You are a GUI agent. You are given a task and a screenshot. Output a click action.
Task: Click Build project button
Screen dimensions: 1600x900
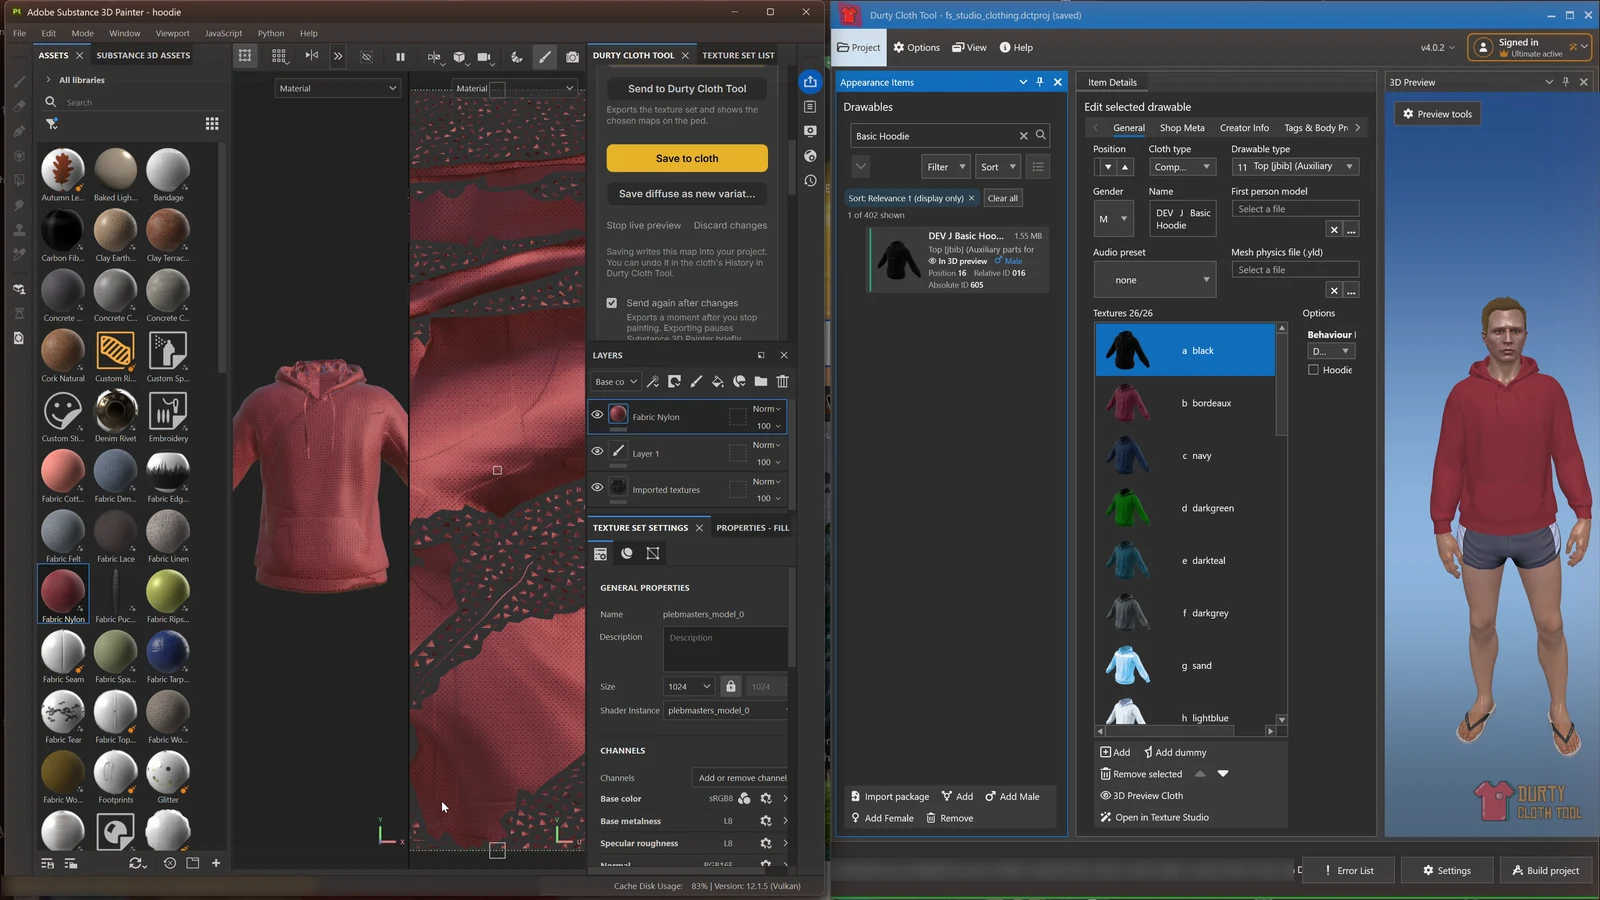1545,870
